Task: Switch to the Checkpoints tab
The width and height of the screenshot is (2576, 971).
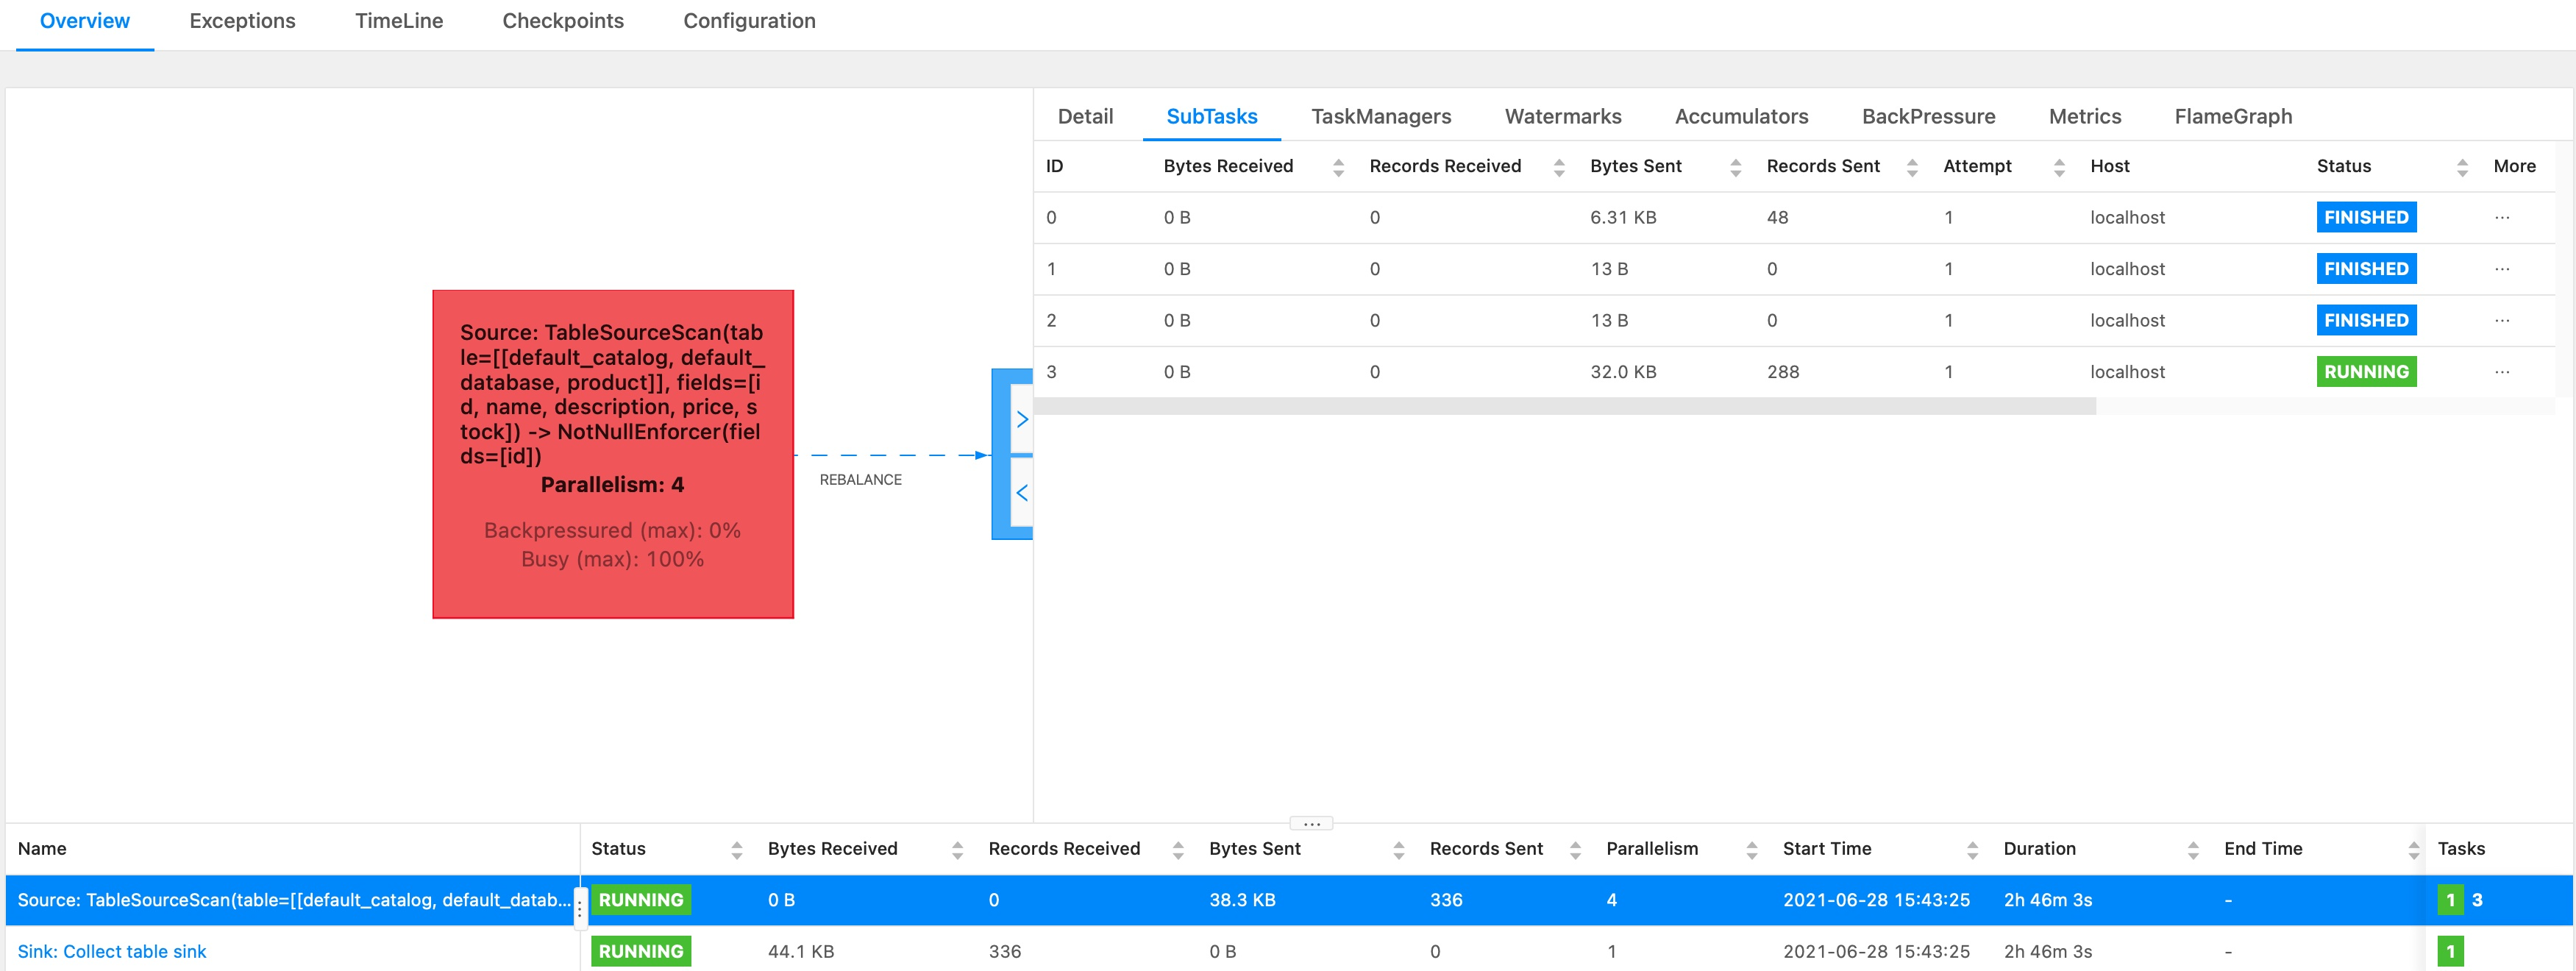Action: pyautogui.click(x=562, y=21)
